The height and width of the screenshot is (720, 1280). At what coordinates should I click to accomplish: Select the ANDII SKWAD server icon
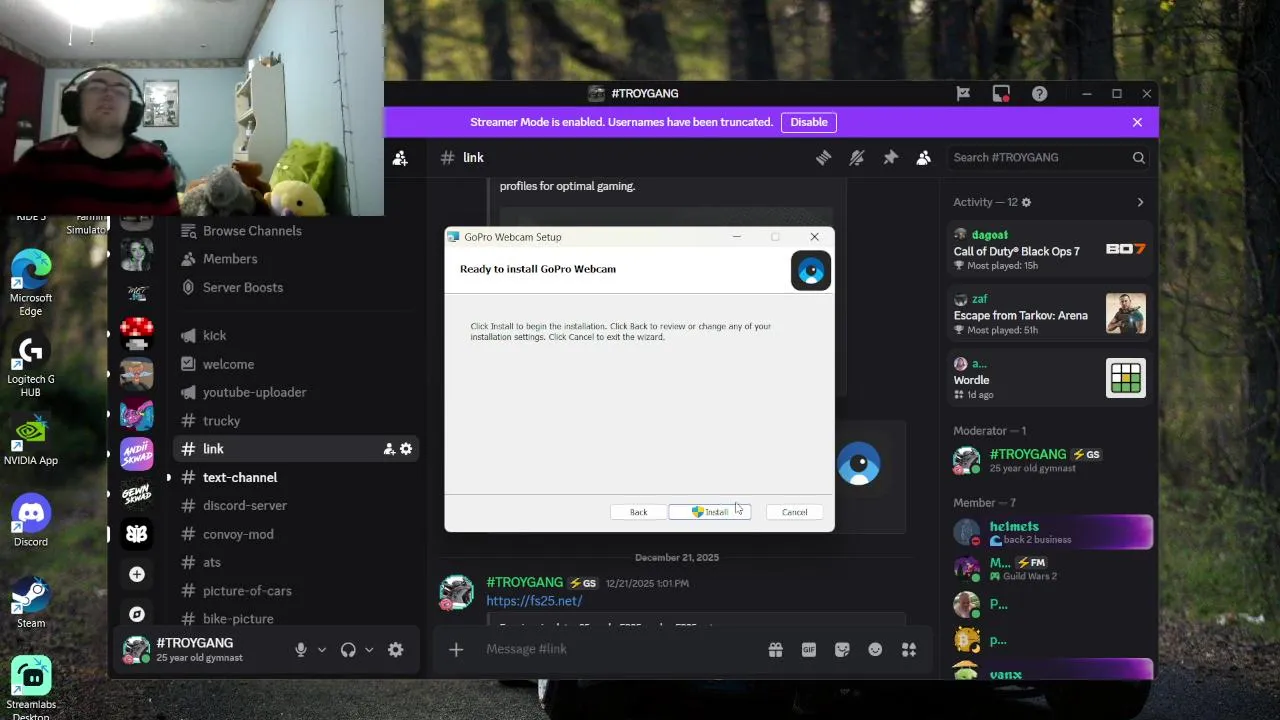click(x=137, y=454)
